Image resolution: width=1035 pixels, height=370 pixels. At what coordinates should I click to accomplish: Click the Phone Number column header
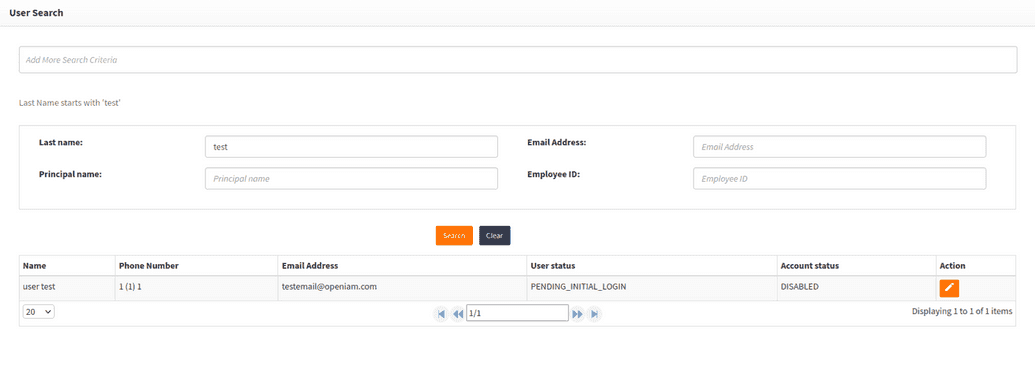(197, 266)
